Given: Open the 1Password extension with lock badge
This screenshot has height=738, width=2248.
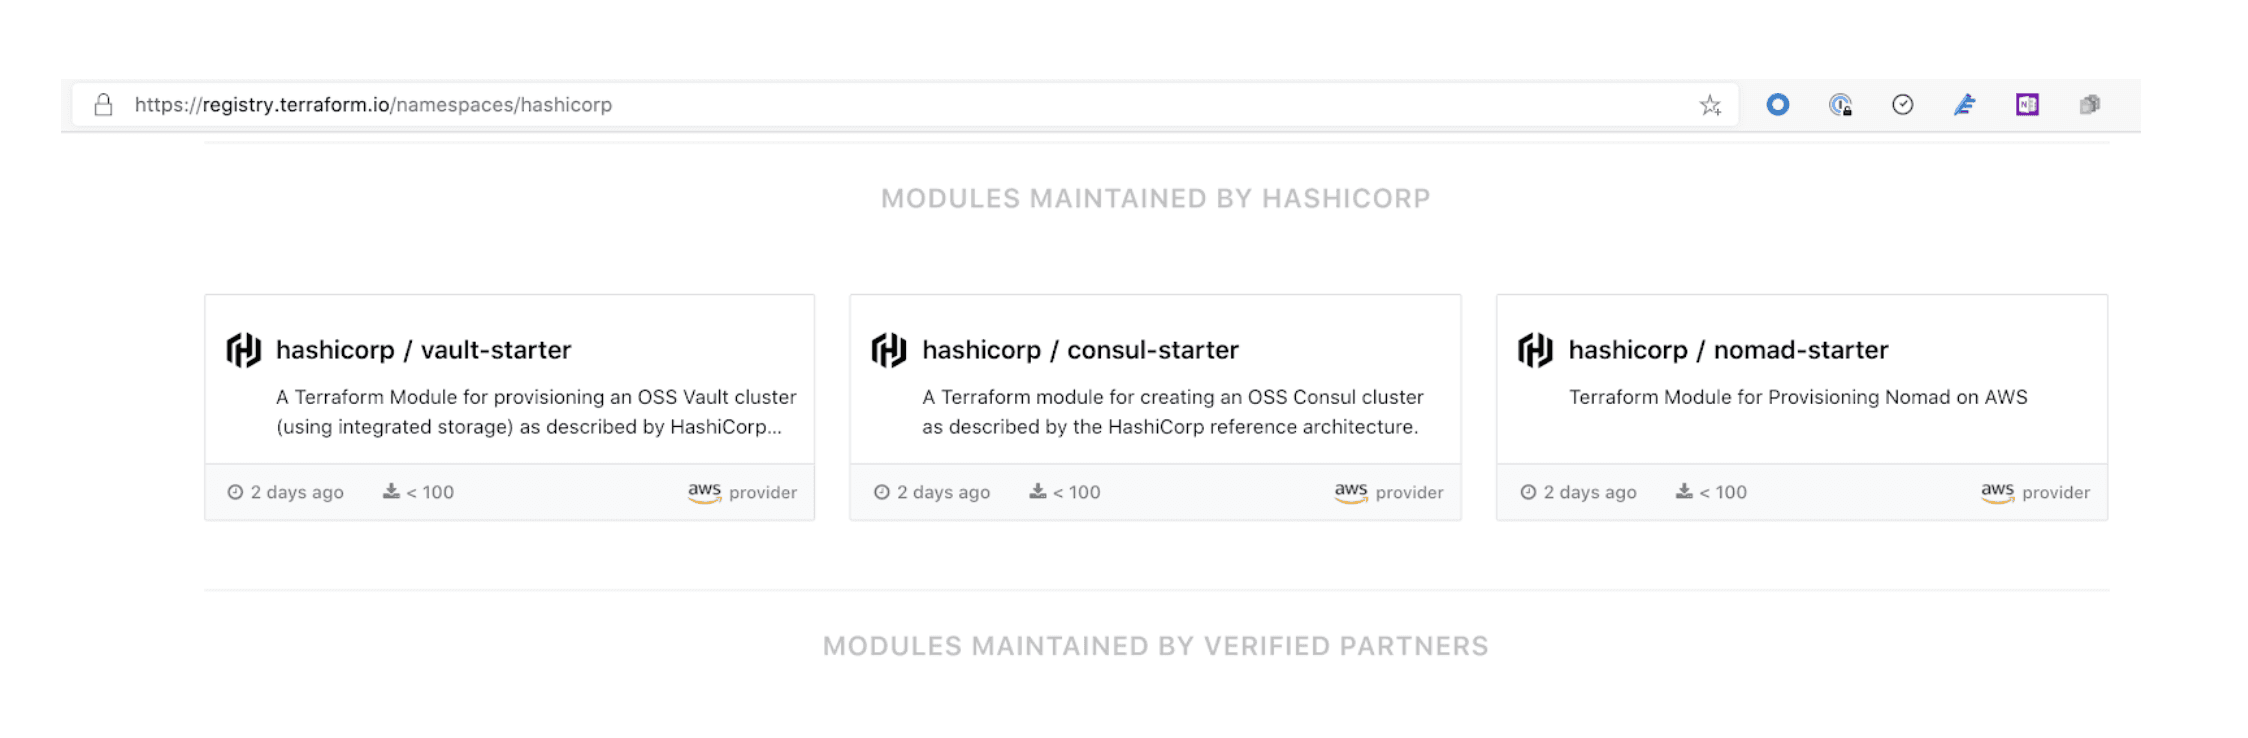Looking at the screenshot, I should coord(1842,104).
